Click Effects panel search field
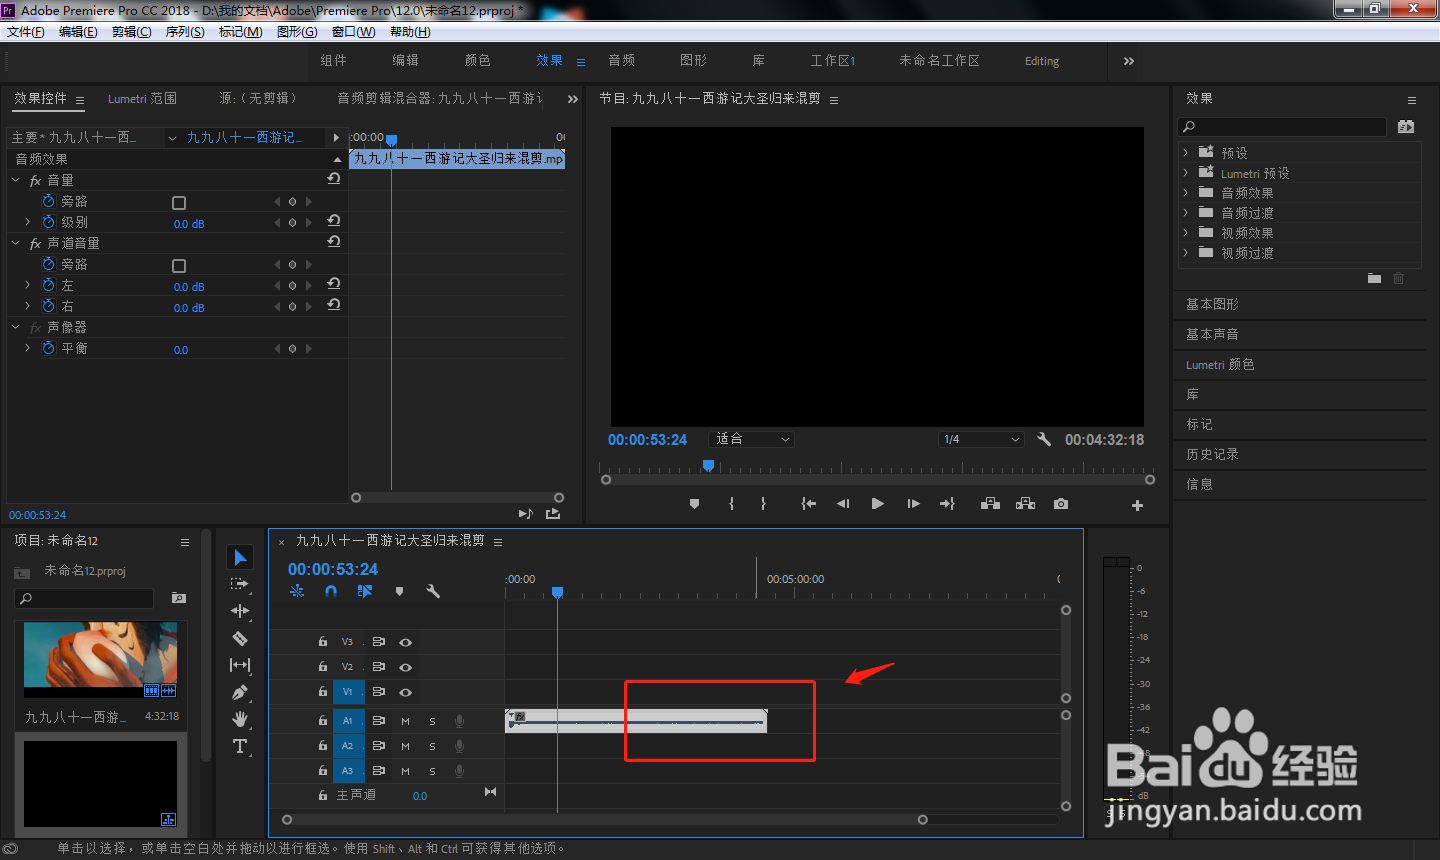 tap(1284, 127)
